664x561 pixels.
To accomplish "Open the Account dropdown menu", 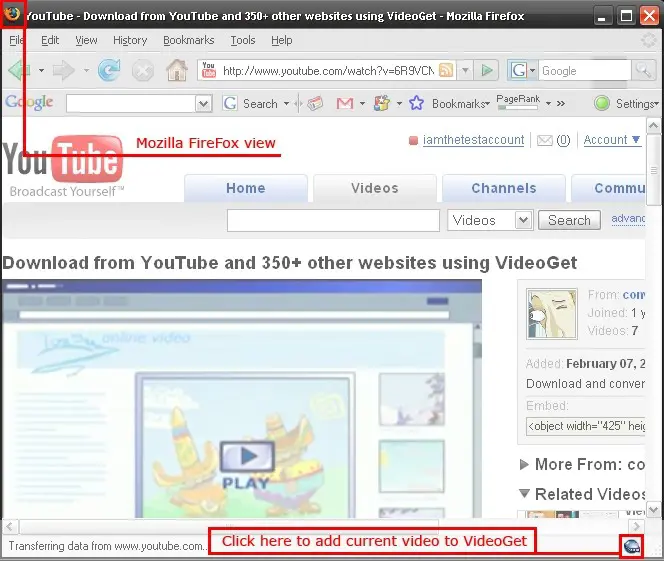I will click(612, 140).
